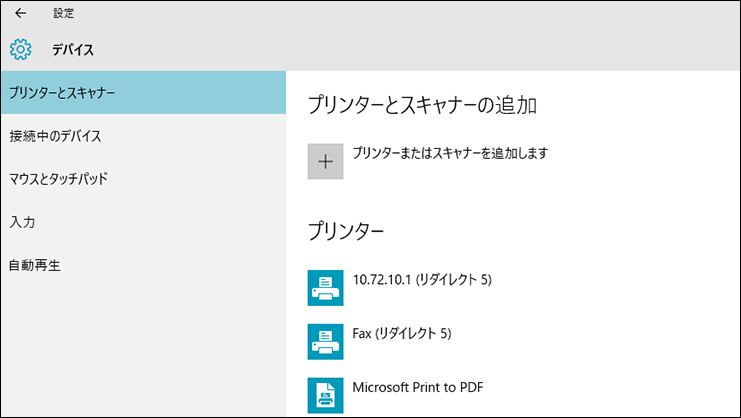741x418 pixels.
Task: Click the デバイス page header text
Action: tap(73, 50)
